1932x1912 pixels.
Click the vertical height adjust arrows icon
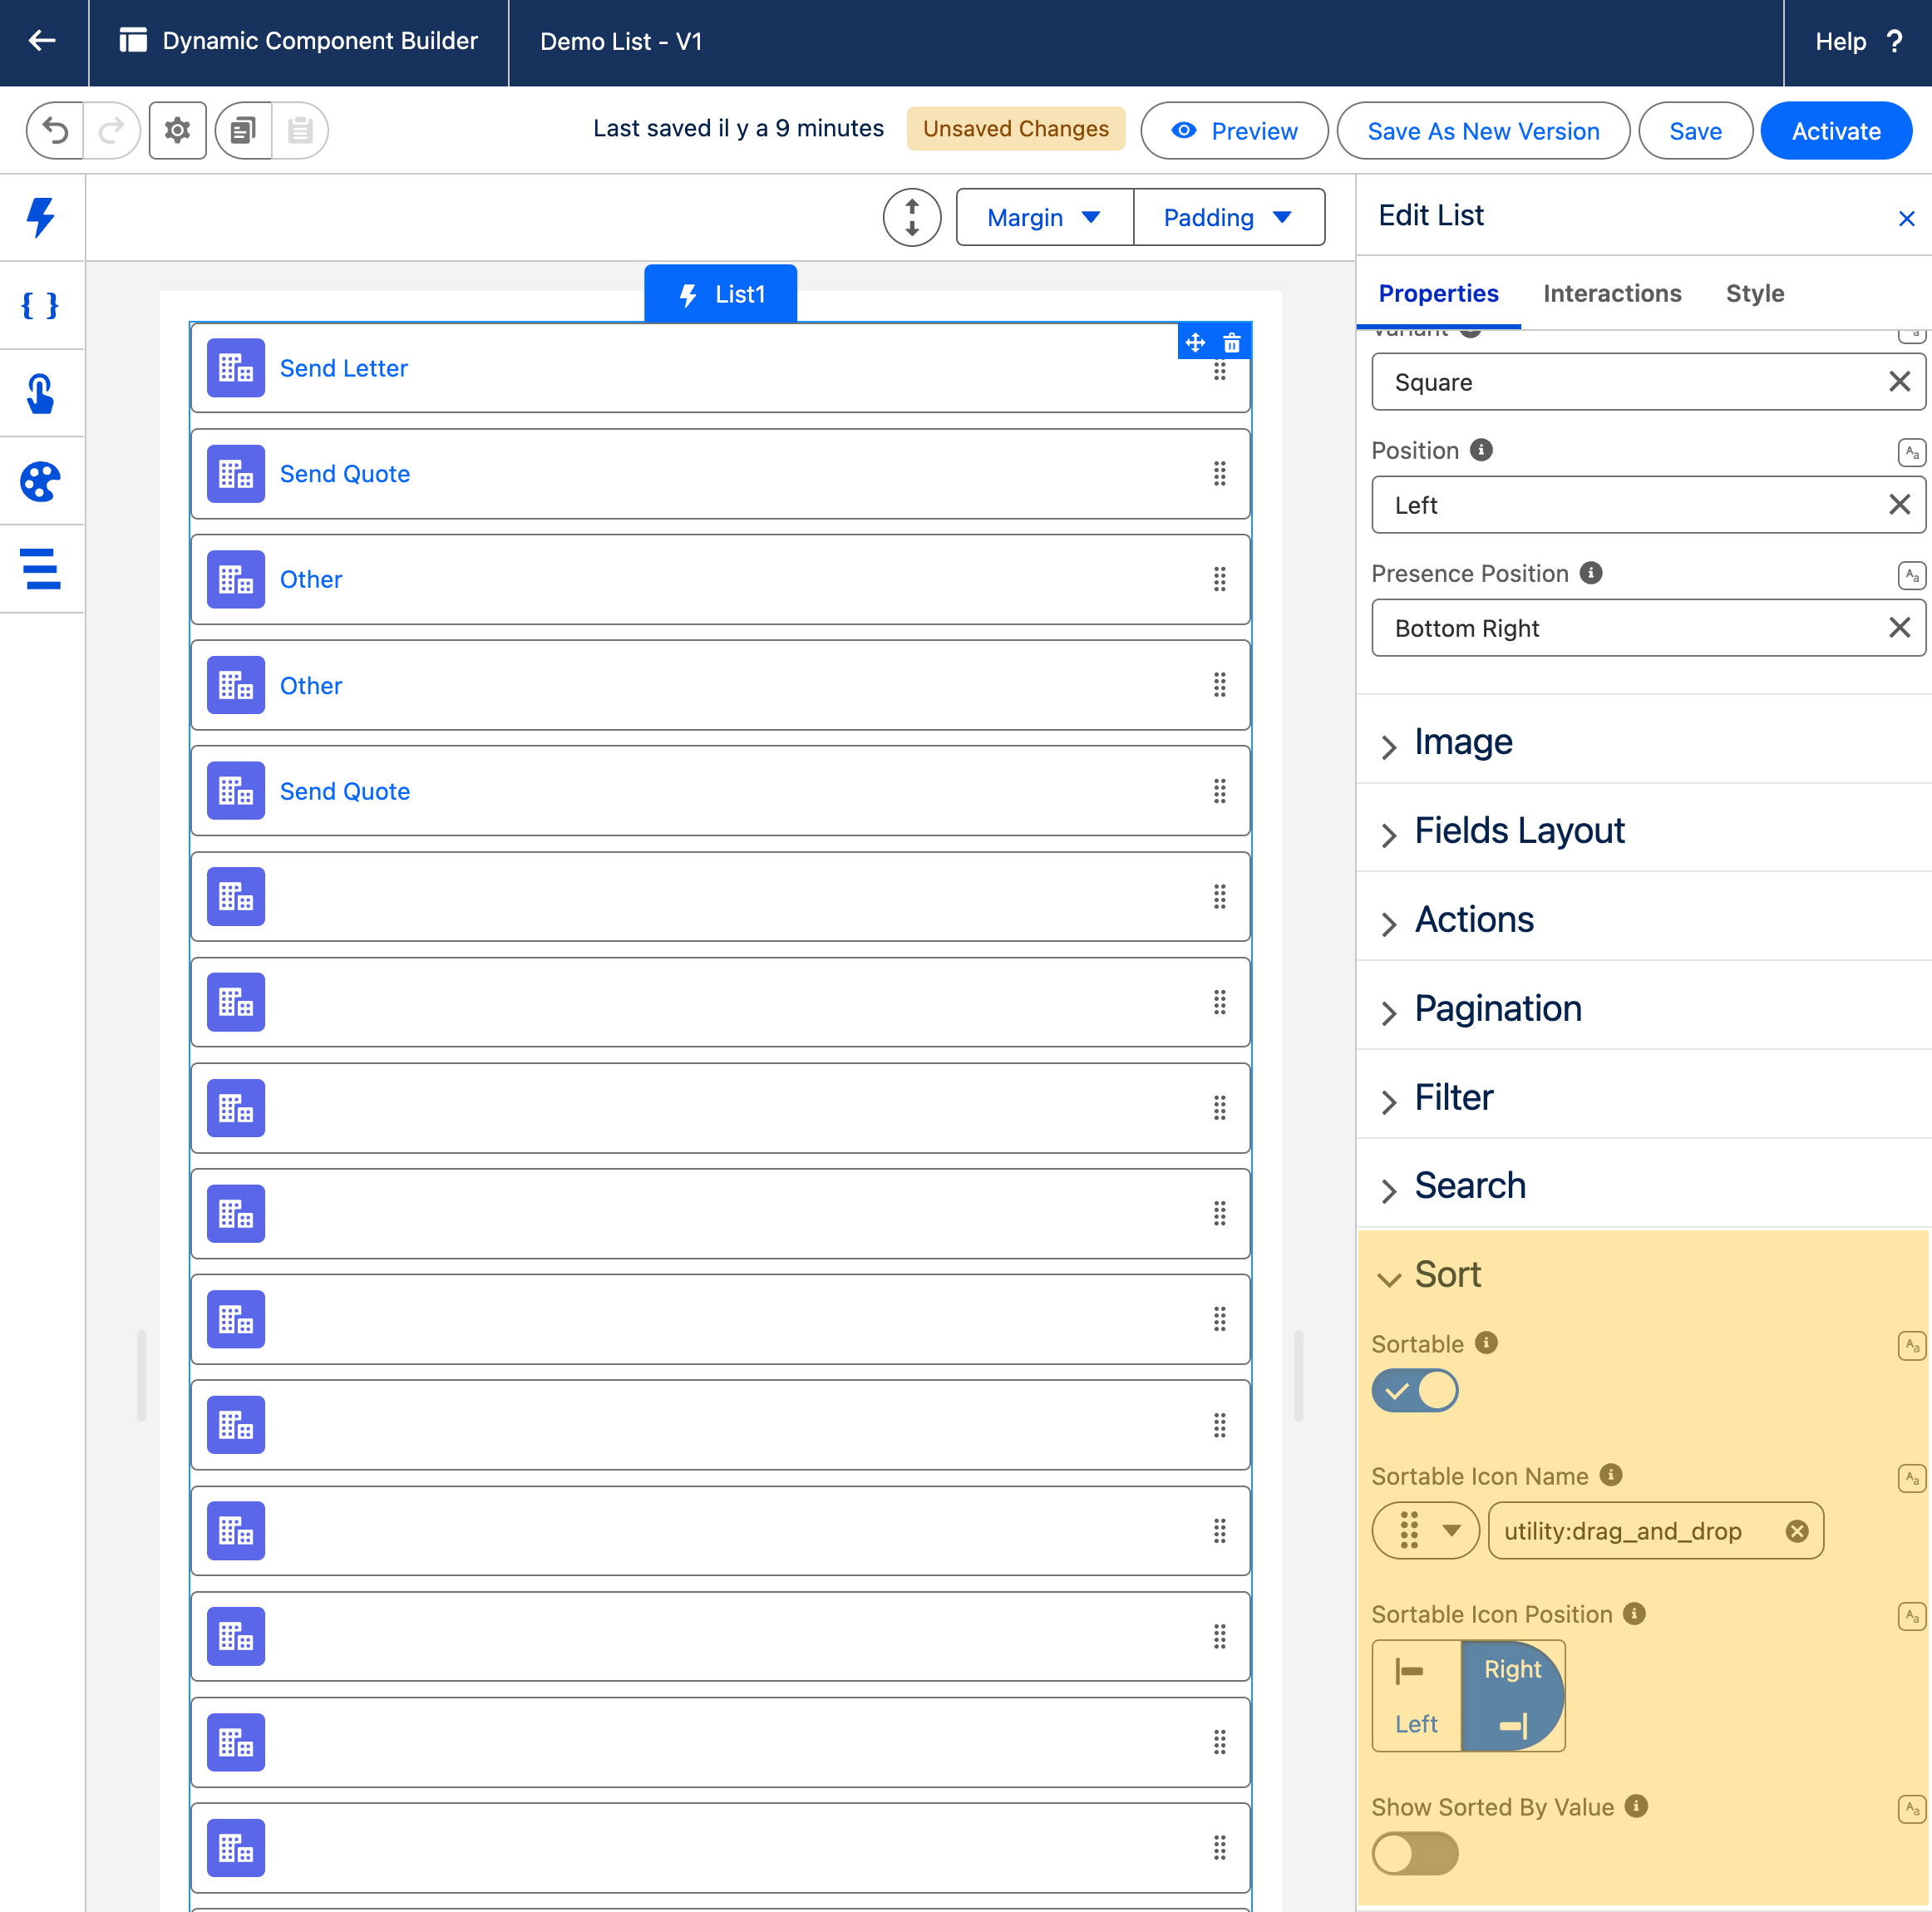[911, 217]
